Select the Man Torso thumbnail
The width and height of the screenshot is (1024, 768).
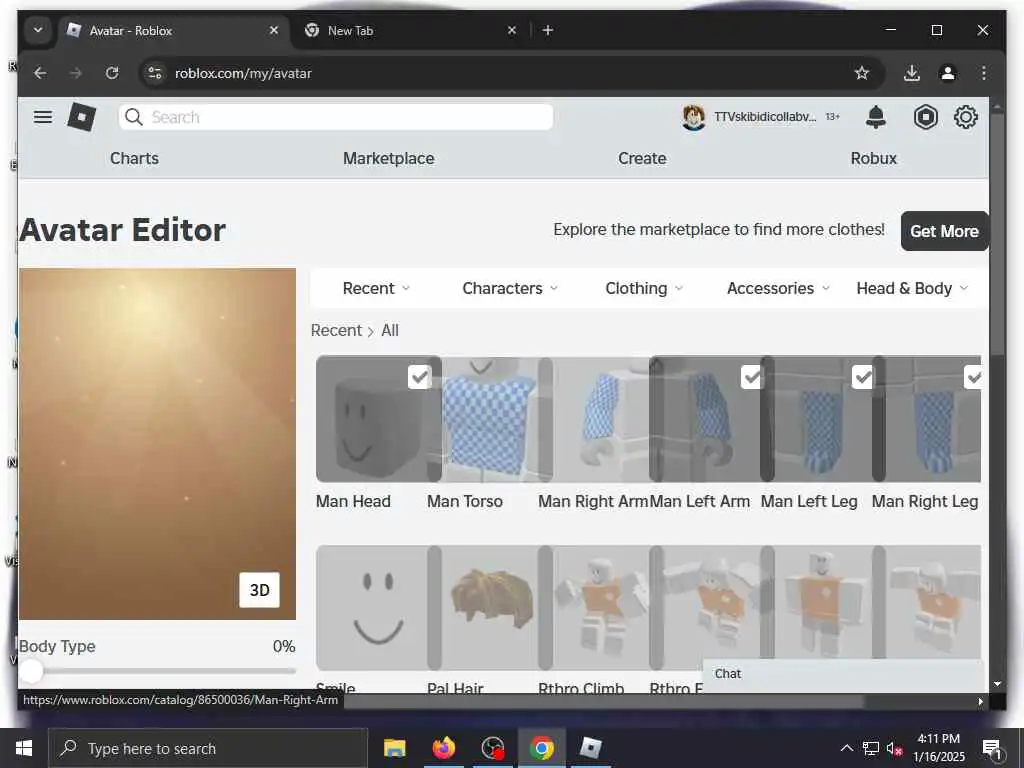pos(490,419)
